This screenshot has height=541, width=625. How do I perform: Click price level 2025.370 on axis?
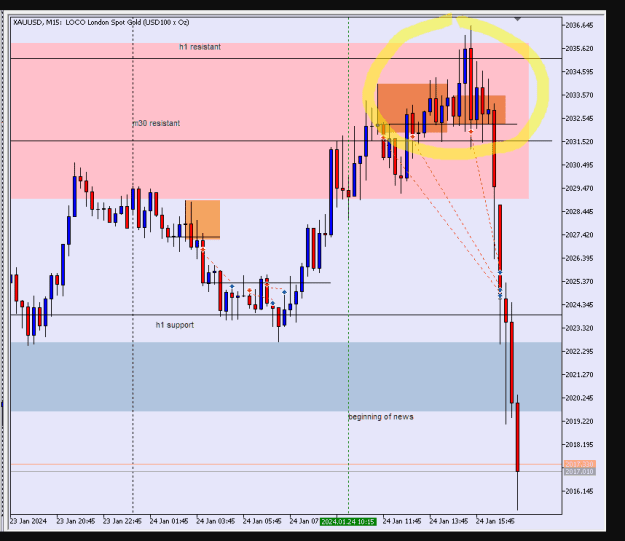(x=579, y=281)
